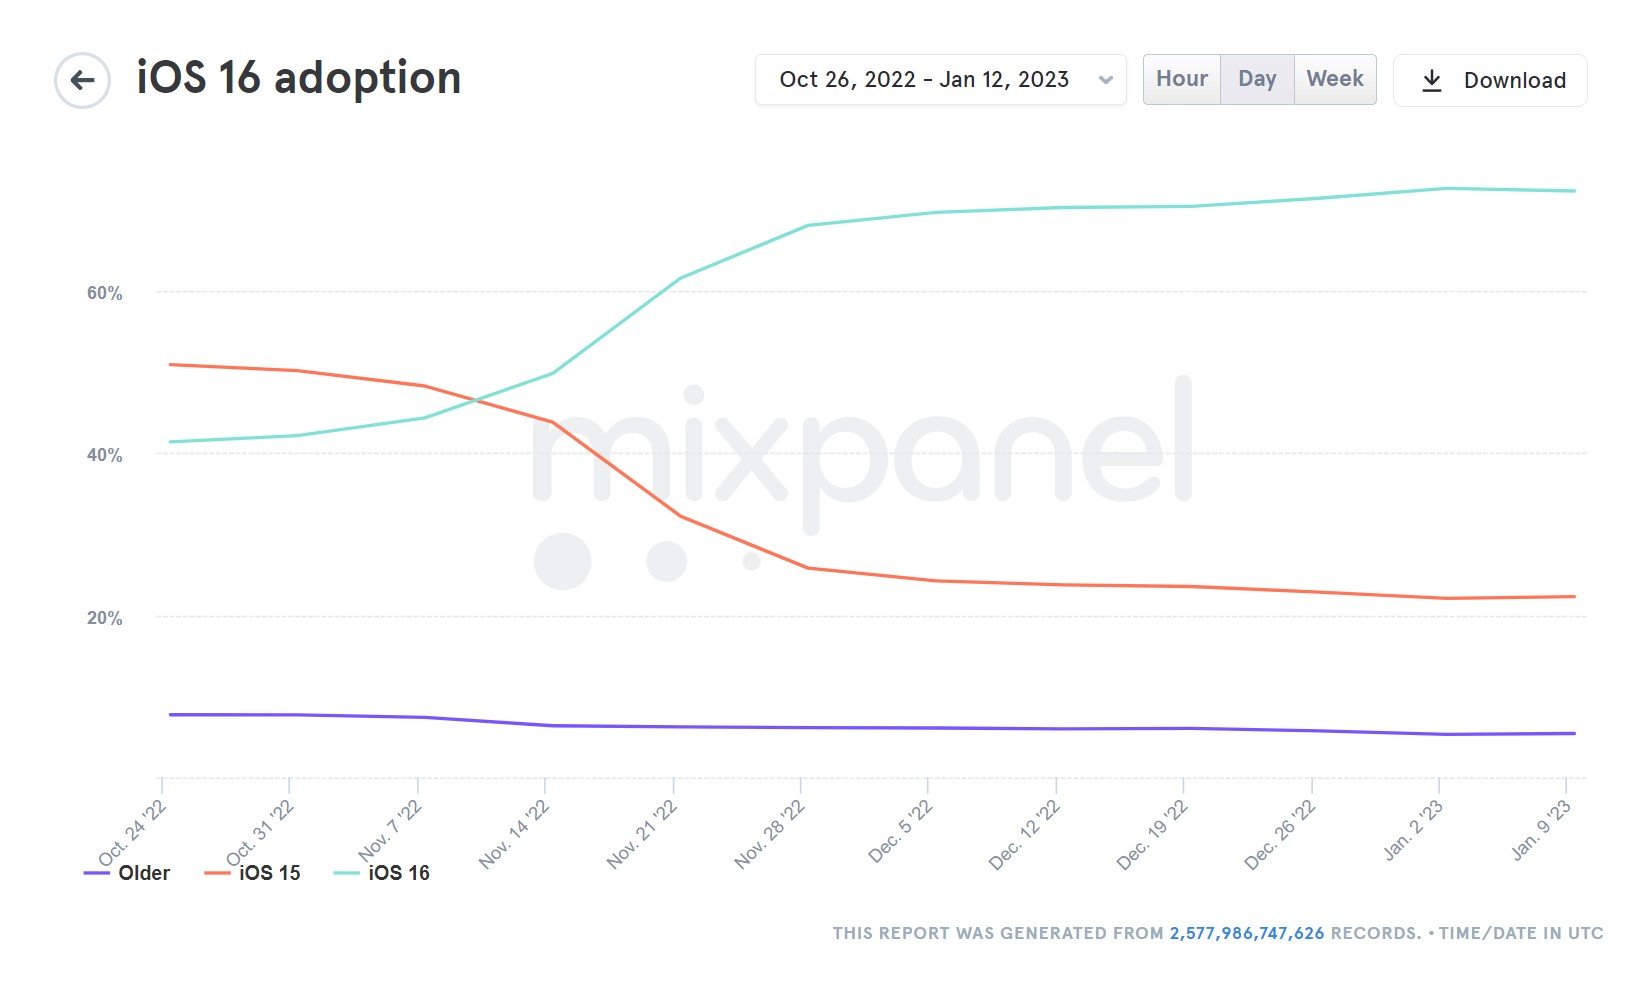This screenshot has height=1000, width=1648.
Task: Open the 2,577,986,747,626 records link
Action: click(1245, 932)
